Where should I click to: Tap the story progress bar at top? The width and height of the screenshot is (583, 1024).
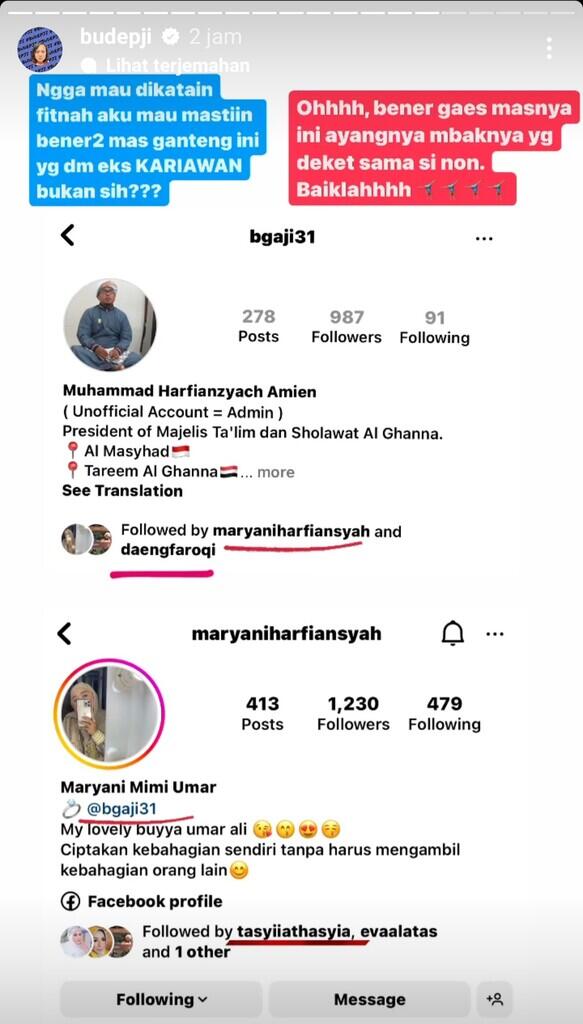point(291,12)
